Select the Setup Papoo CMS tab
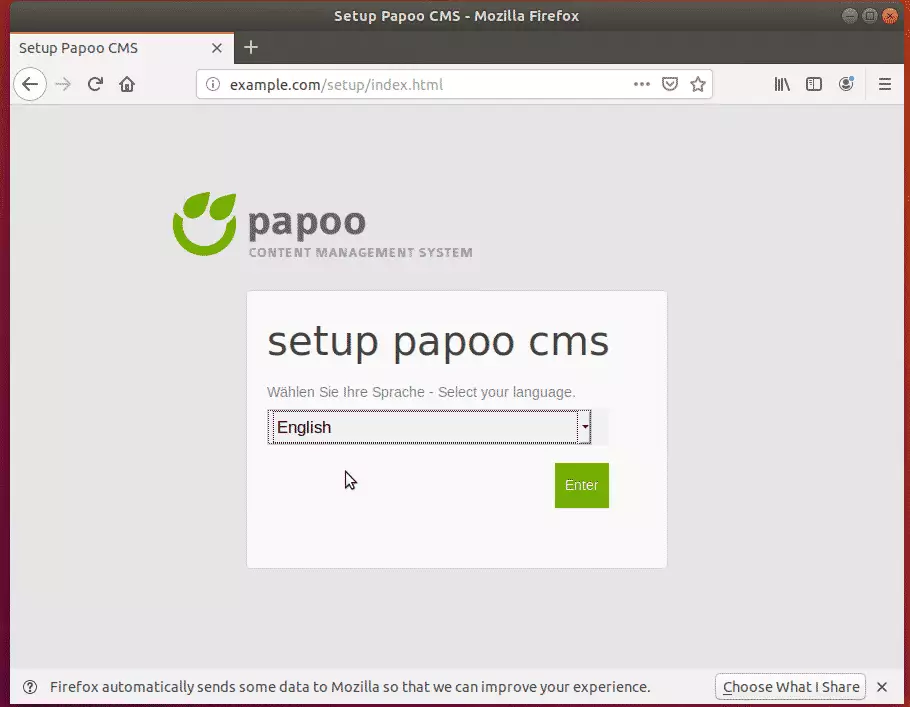The width and height of the screenshot is (910, 707). click(x=122, y=48)
